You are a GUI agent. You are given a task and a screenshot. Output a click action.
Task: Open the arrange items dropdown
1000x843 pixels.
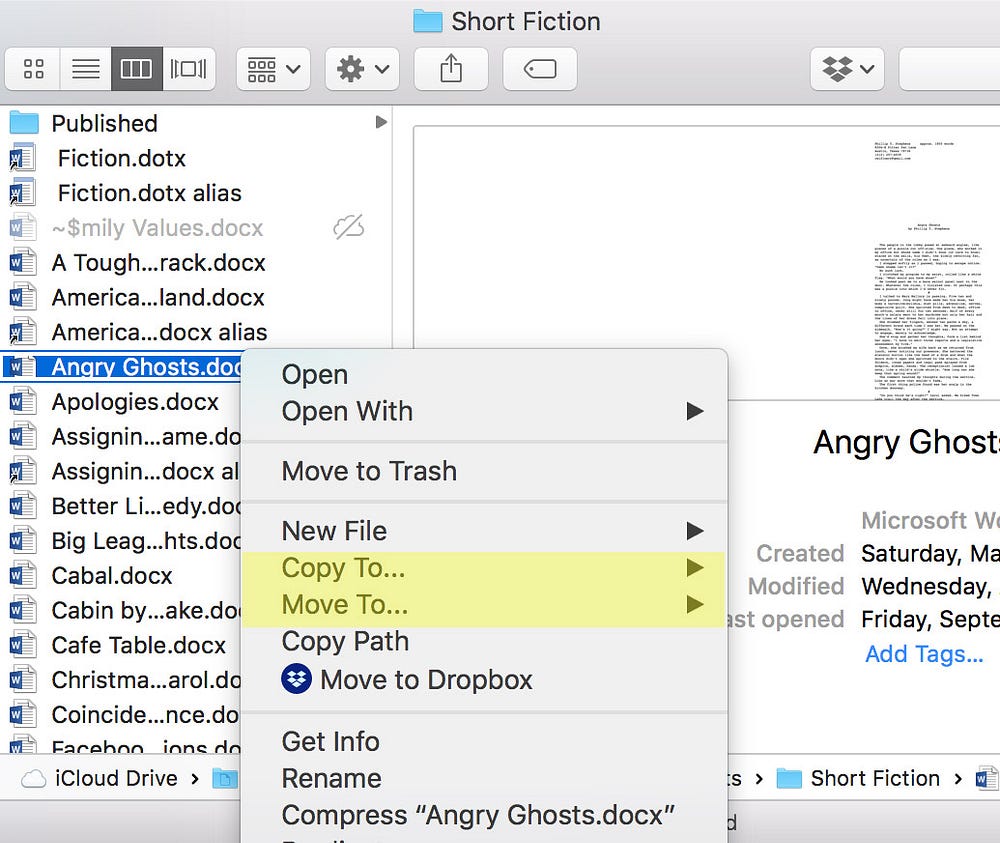pyautogui.click(x=274, y=68)
